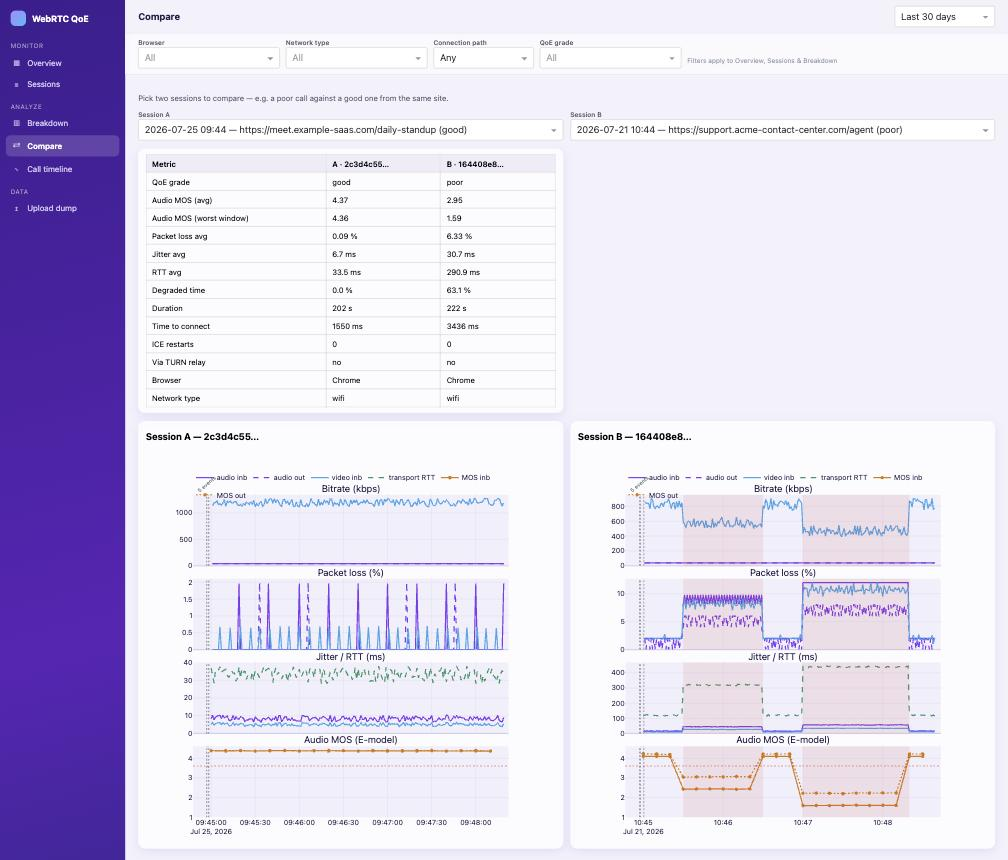Toggle audio out legend in Session A chart
Viewport: 1008px width, 860px height.
(x=280, y=478)
